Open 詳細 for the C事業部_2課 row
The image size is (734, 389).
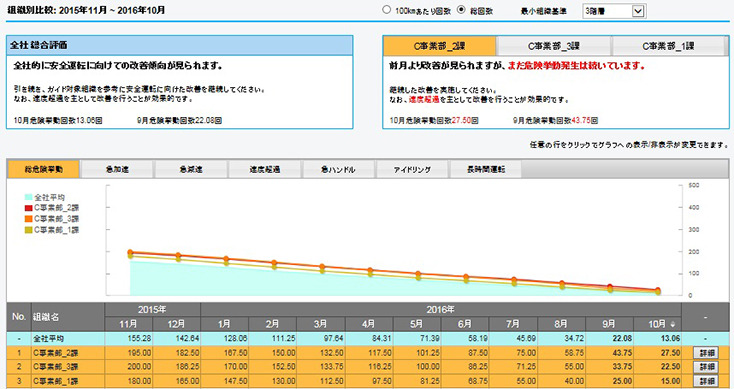(706, 353)
